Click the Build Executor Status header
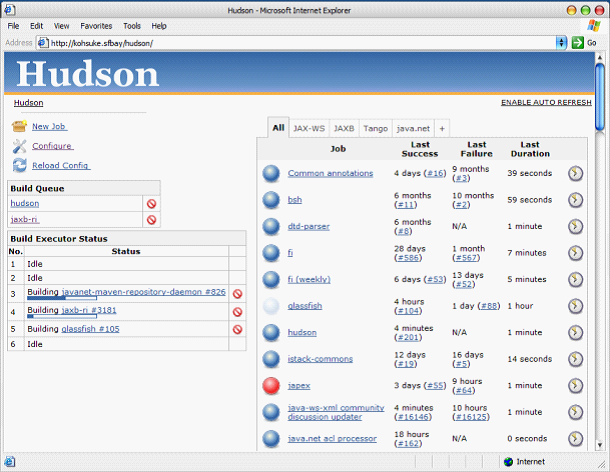The width and height of the screenshot is (610, 472). pos(126,239)
